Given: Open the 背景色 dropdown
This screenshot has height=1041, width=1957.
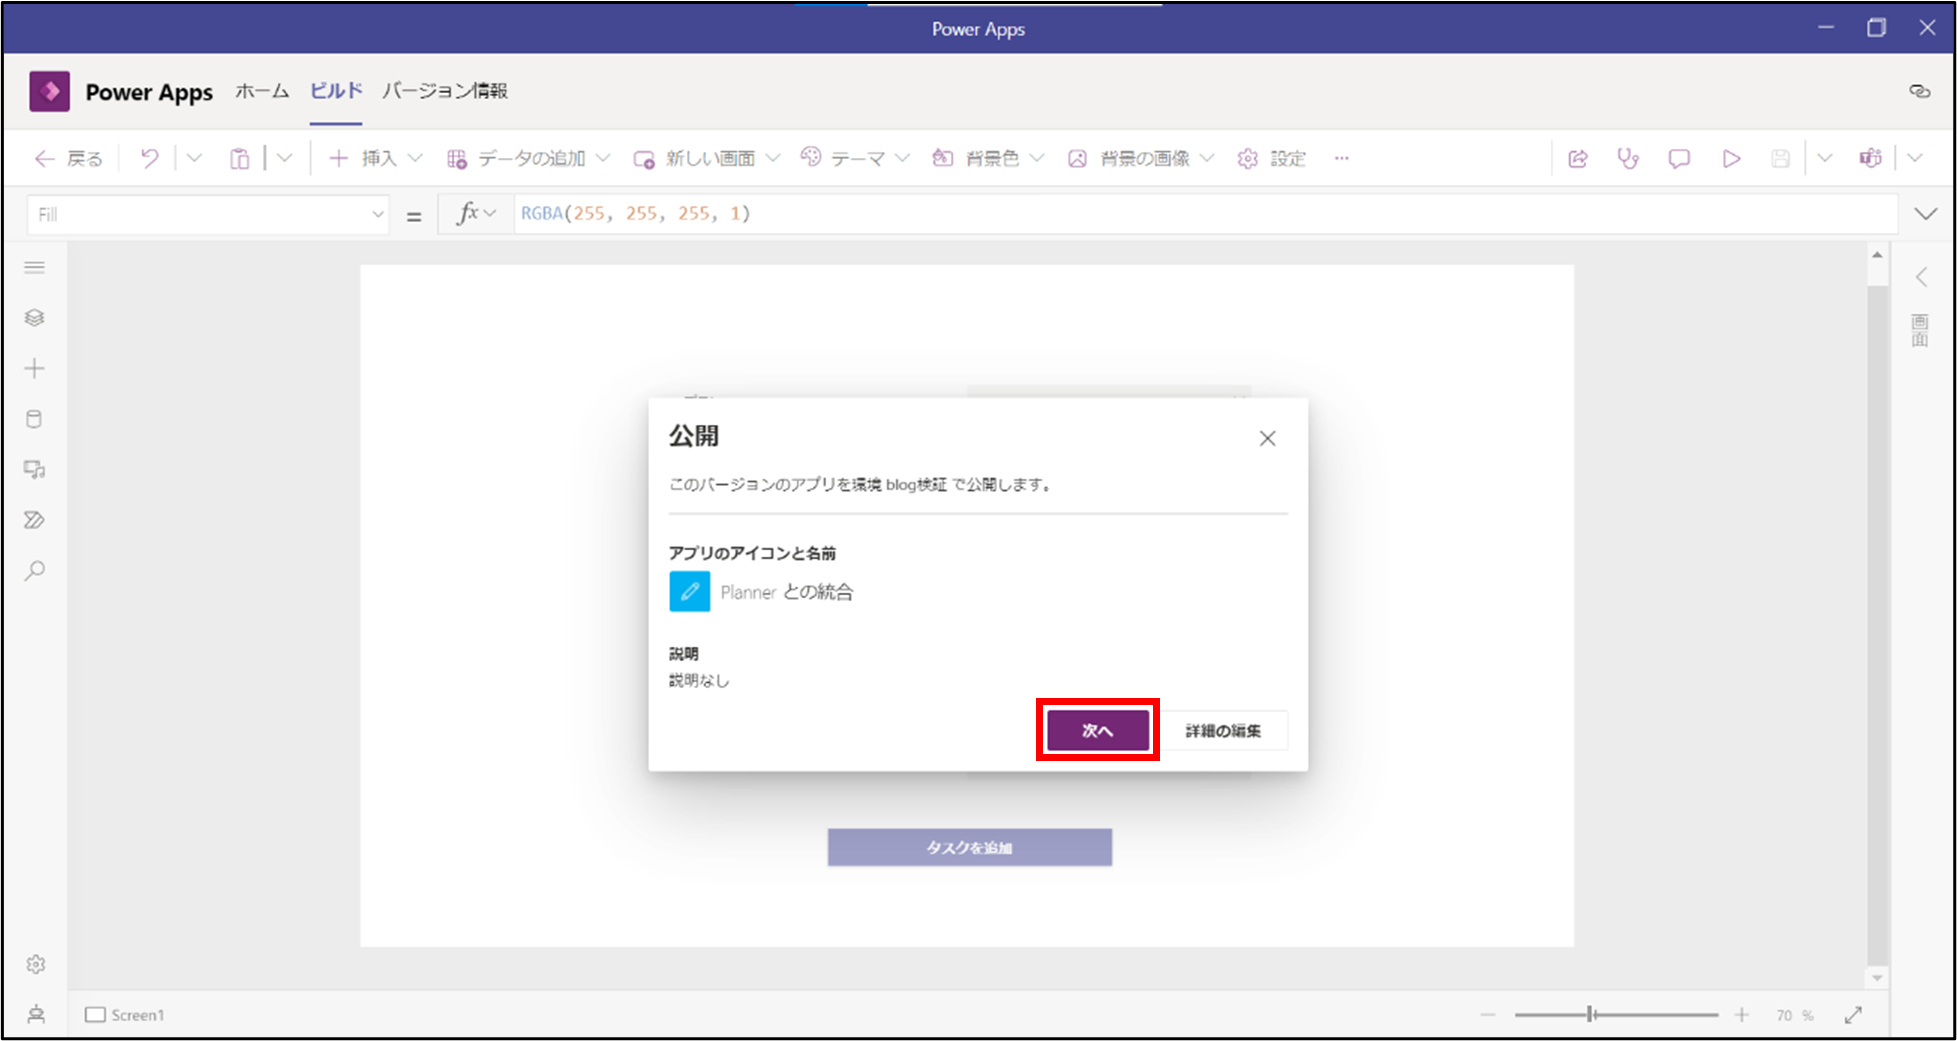Looking at the screenshot, I should click(988, 158).
